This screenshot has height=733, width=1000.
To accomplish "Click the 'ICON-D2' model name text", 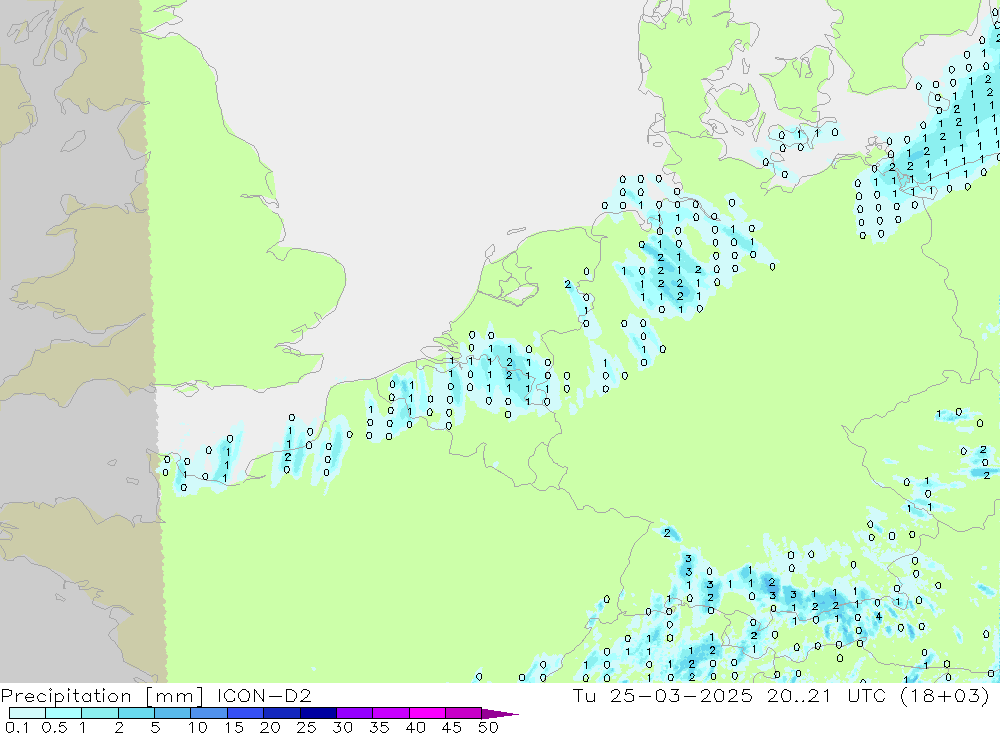I will tap(264, 695).
